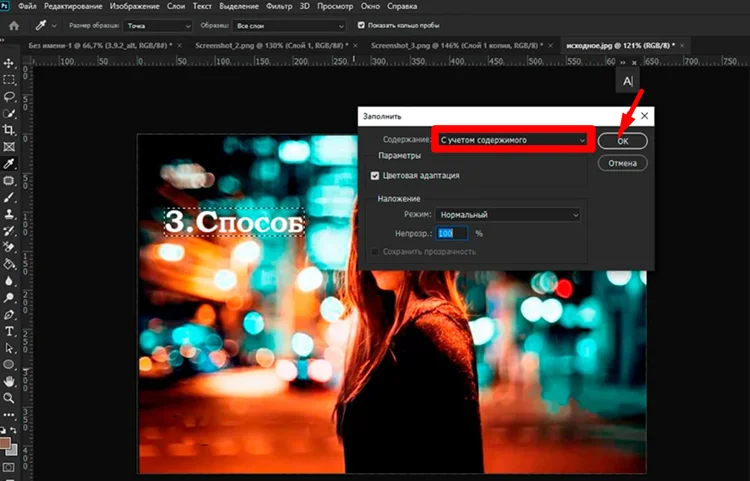Click the selected '3.Способ' text on canvas
The width and height of the screenshot is (750, 481).
coord(234,222)
